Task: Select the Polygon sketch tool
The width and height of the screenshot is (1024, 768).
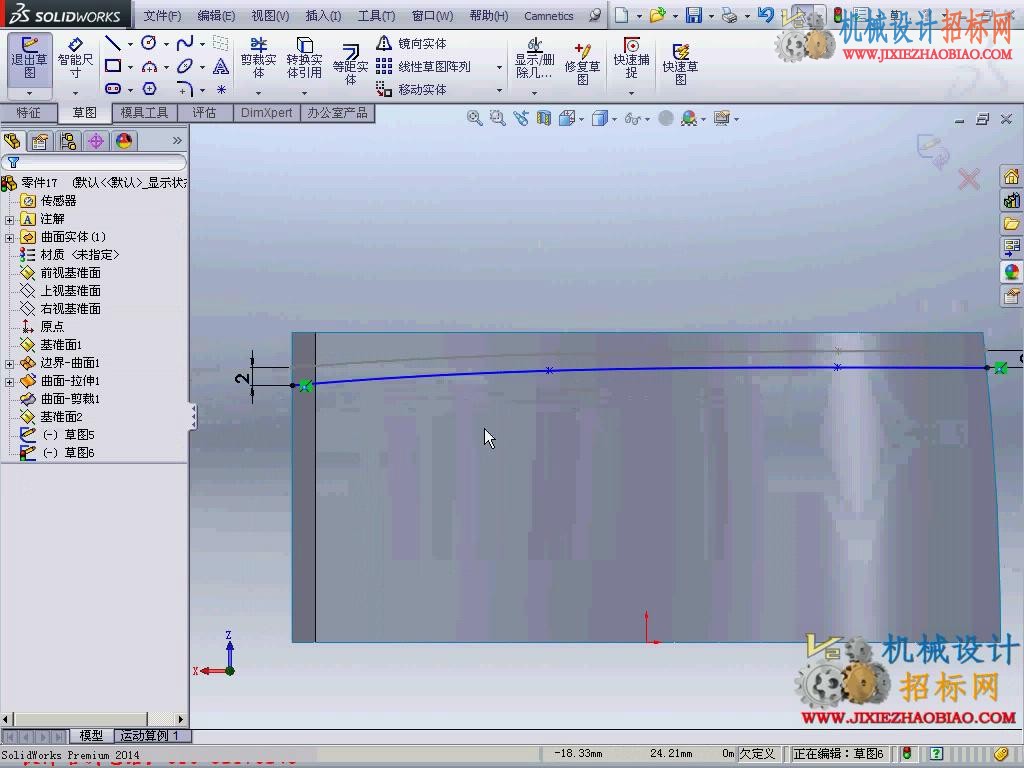Action: tap(149, 88)
